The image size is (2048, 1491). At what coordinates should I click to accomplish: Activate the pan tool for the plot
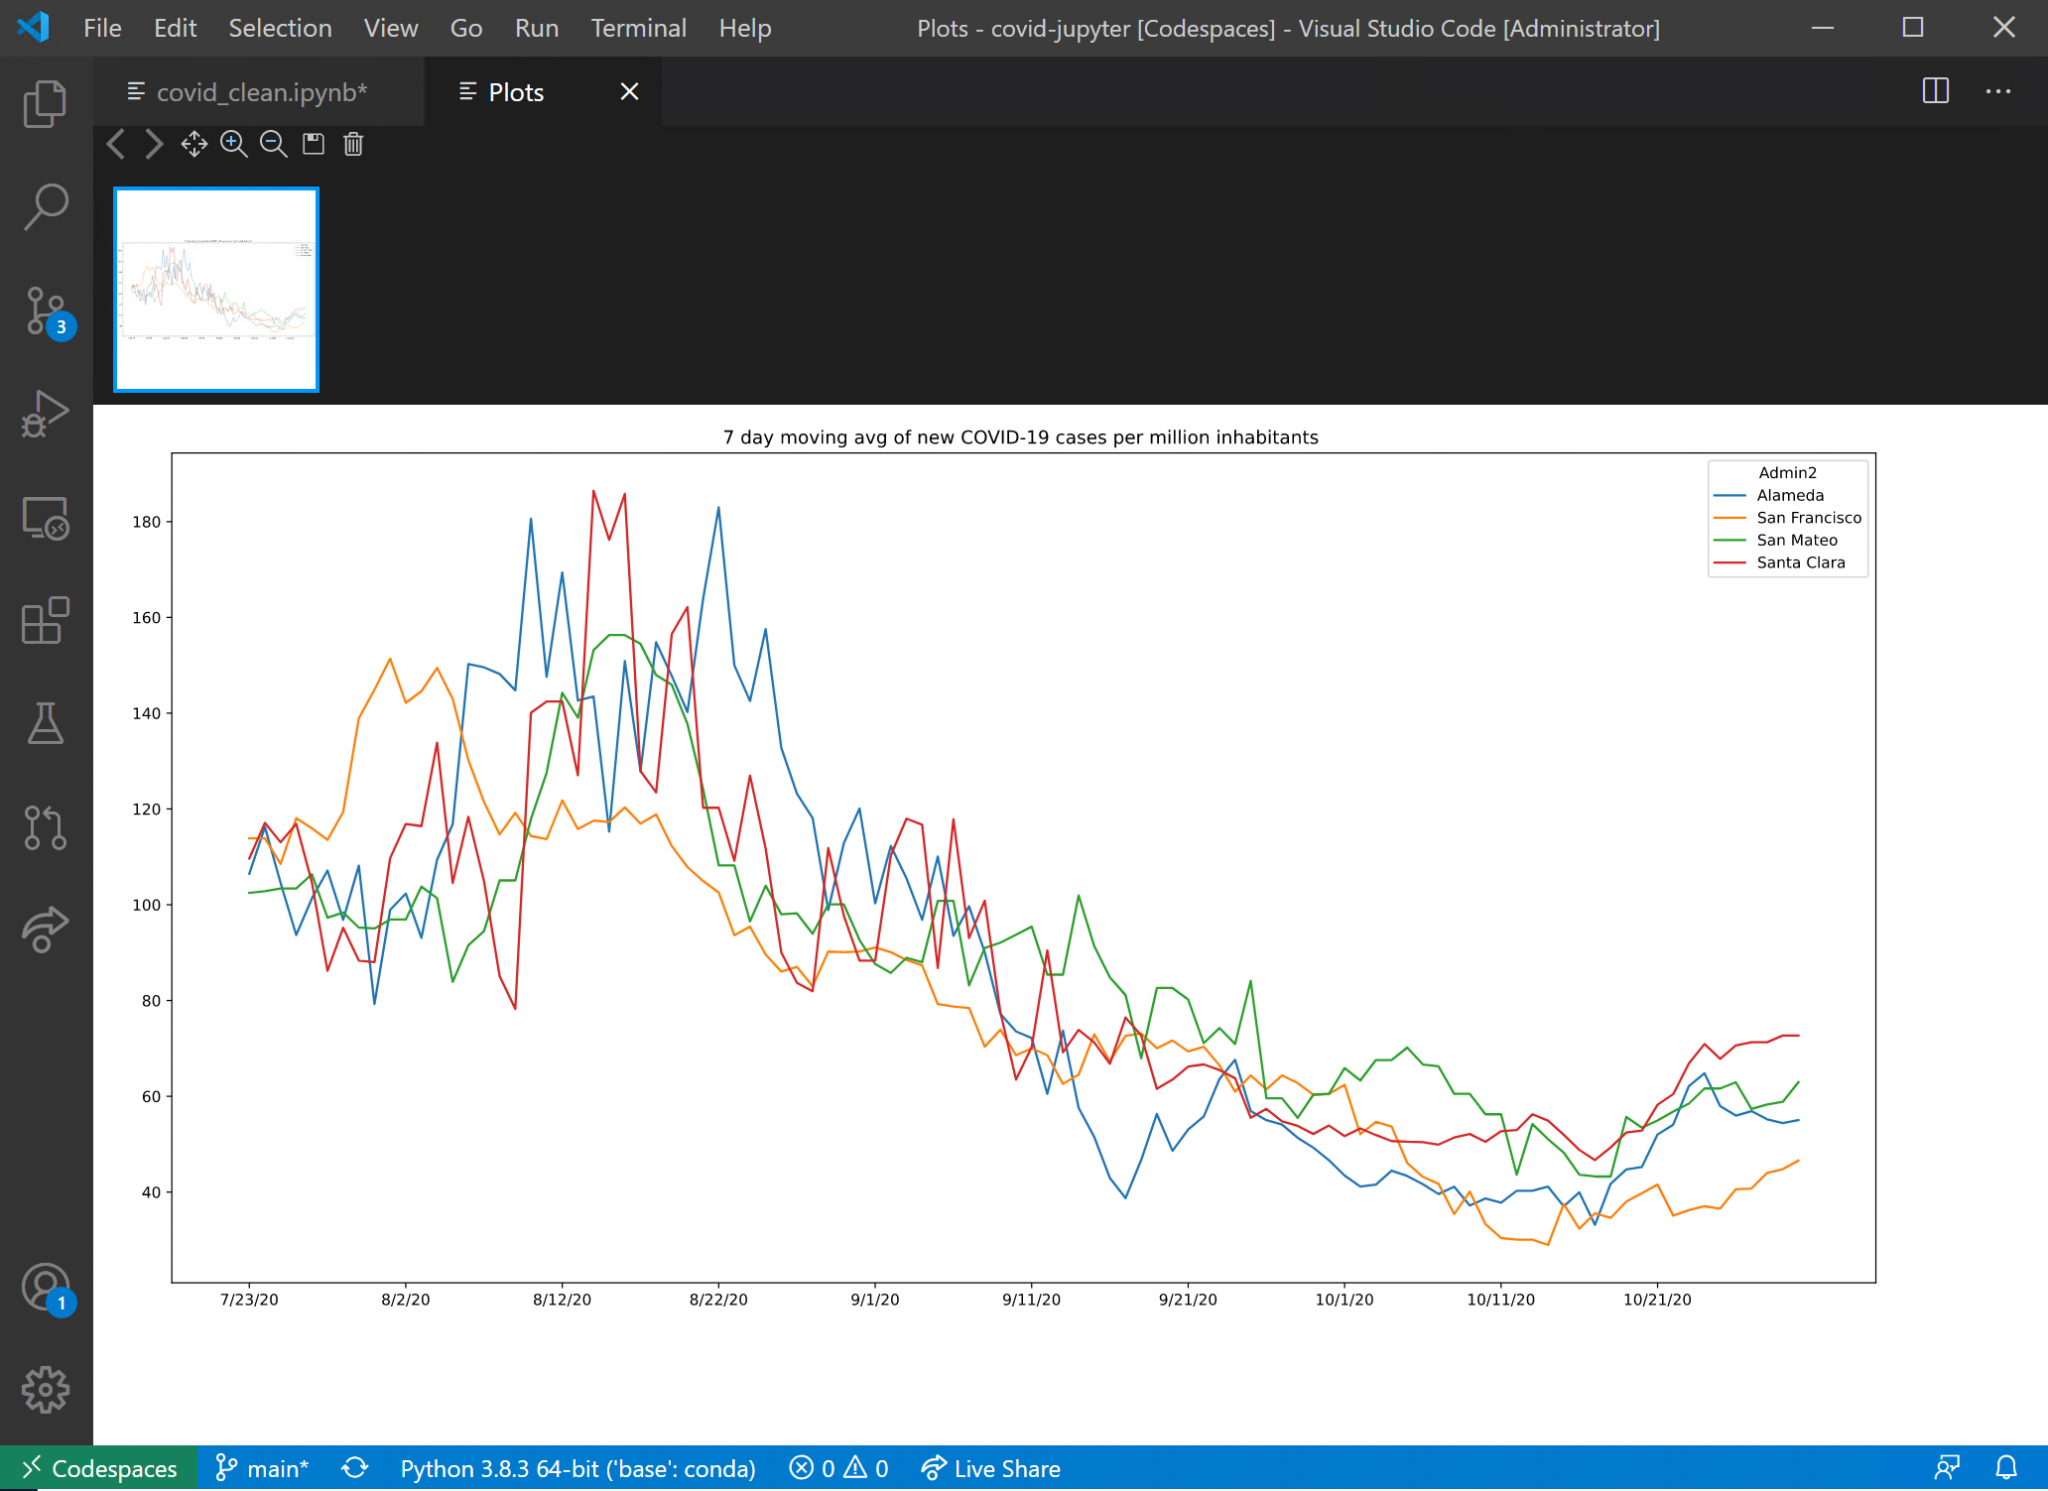pos(194,144)
